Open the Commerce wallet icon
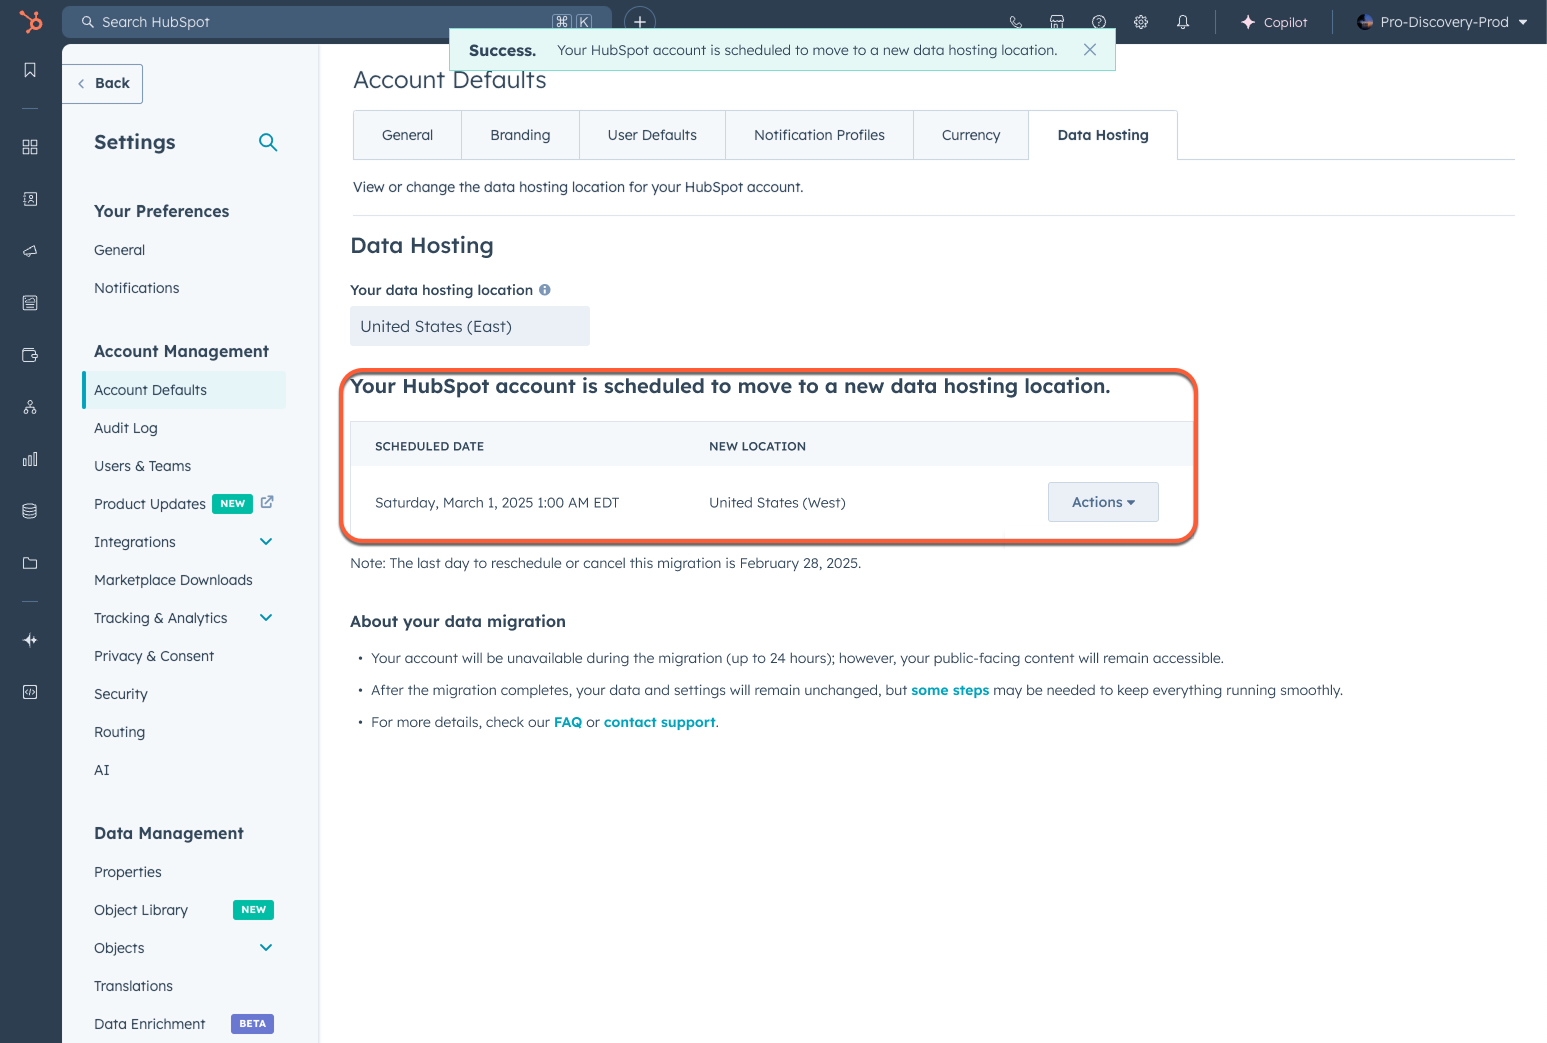Viewport: 1547px width, 1043px height. coord(30,355)
